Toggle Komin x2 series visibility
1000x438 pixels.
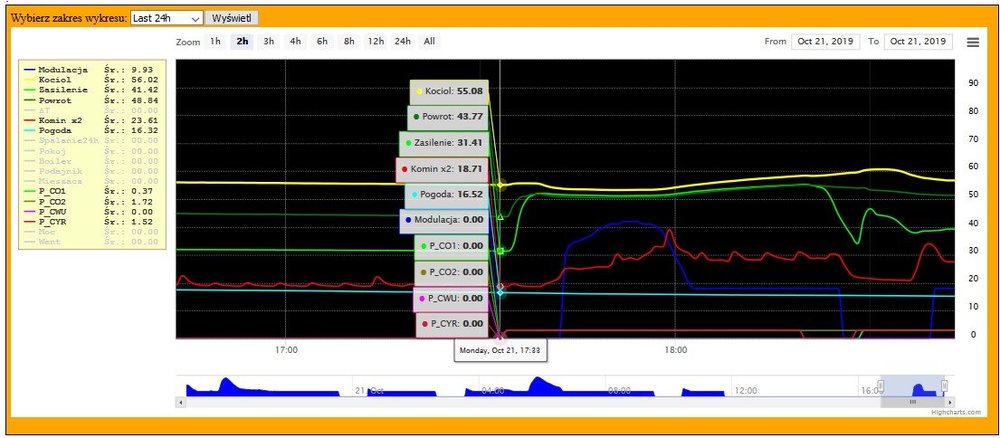tap(61, 120)
